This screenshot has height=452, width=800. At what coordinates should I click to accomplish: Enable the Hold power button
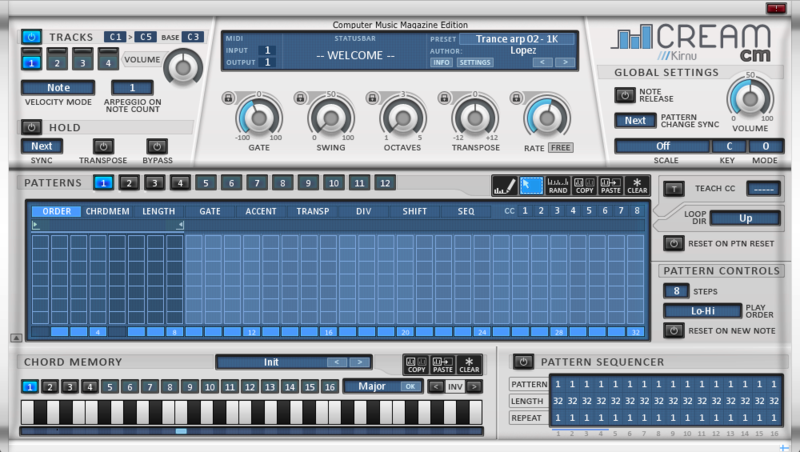(x=31, y=127)
